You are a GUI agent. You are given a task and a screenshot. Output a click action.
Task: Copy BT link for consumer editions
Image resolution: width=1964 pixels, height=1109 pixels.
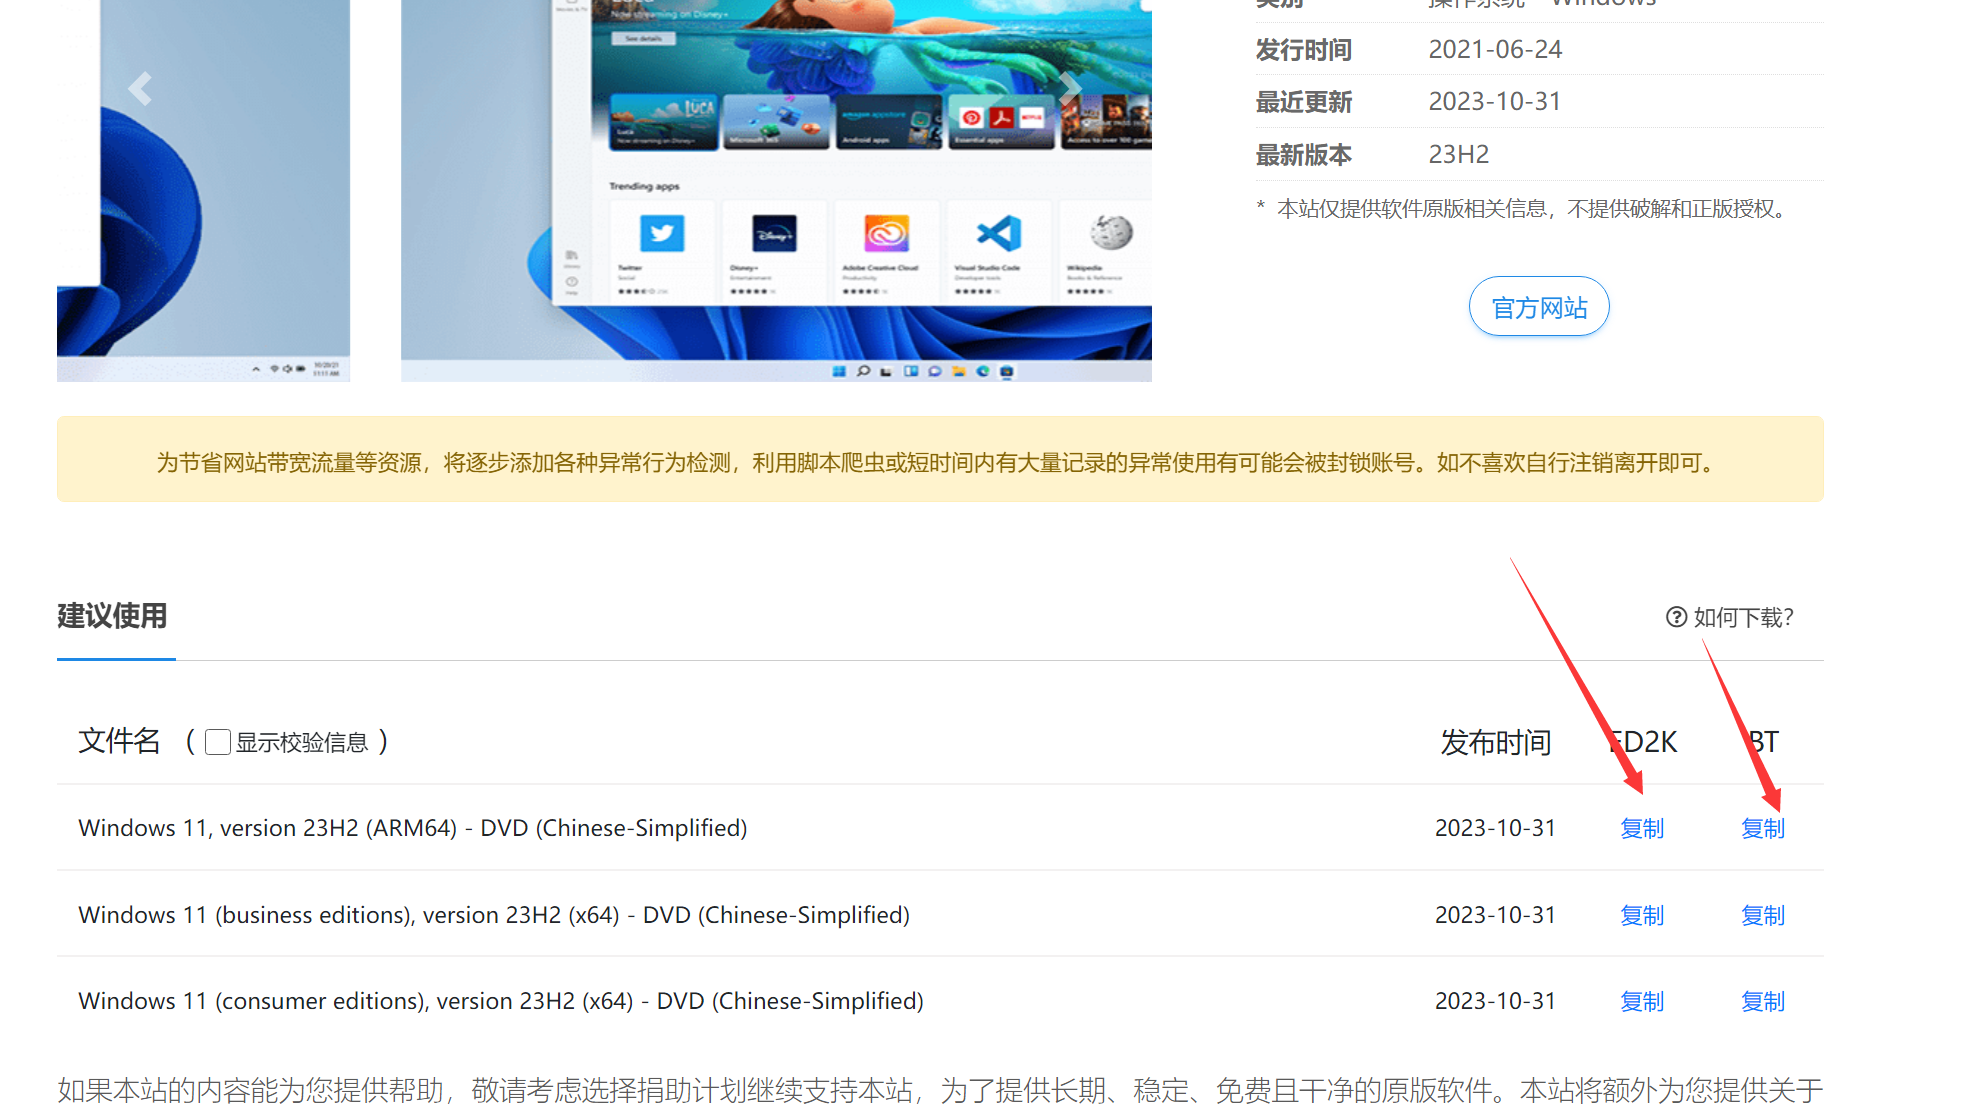pos(1762,1001)
